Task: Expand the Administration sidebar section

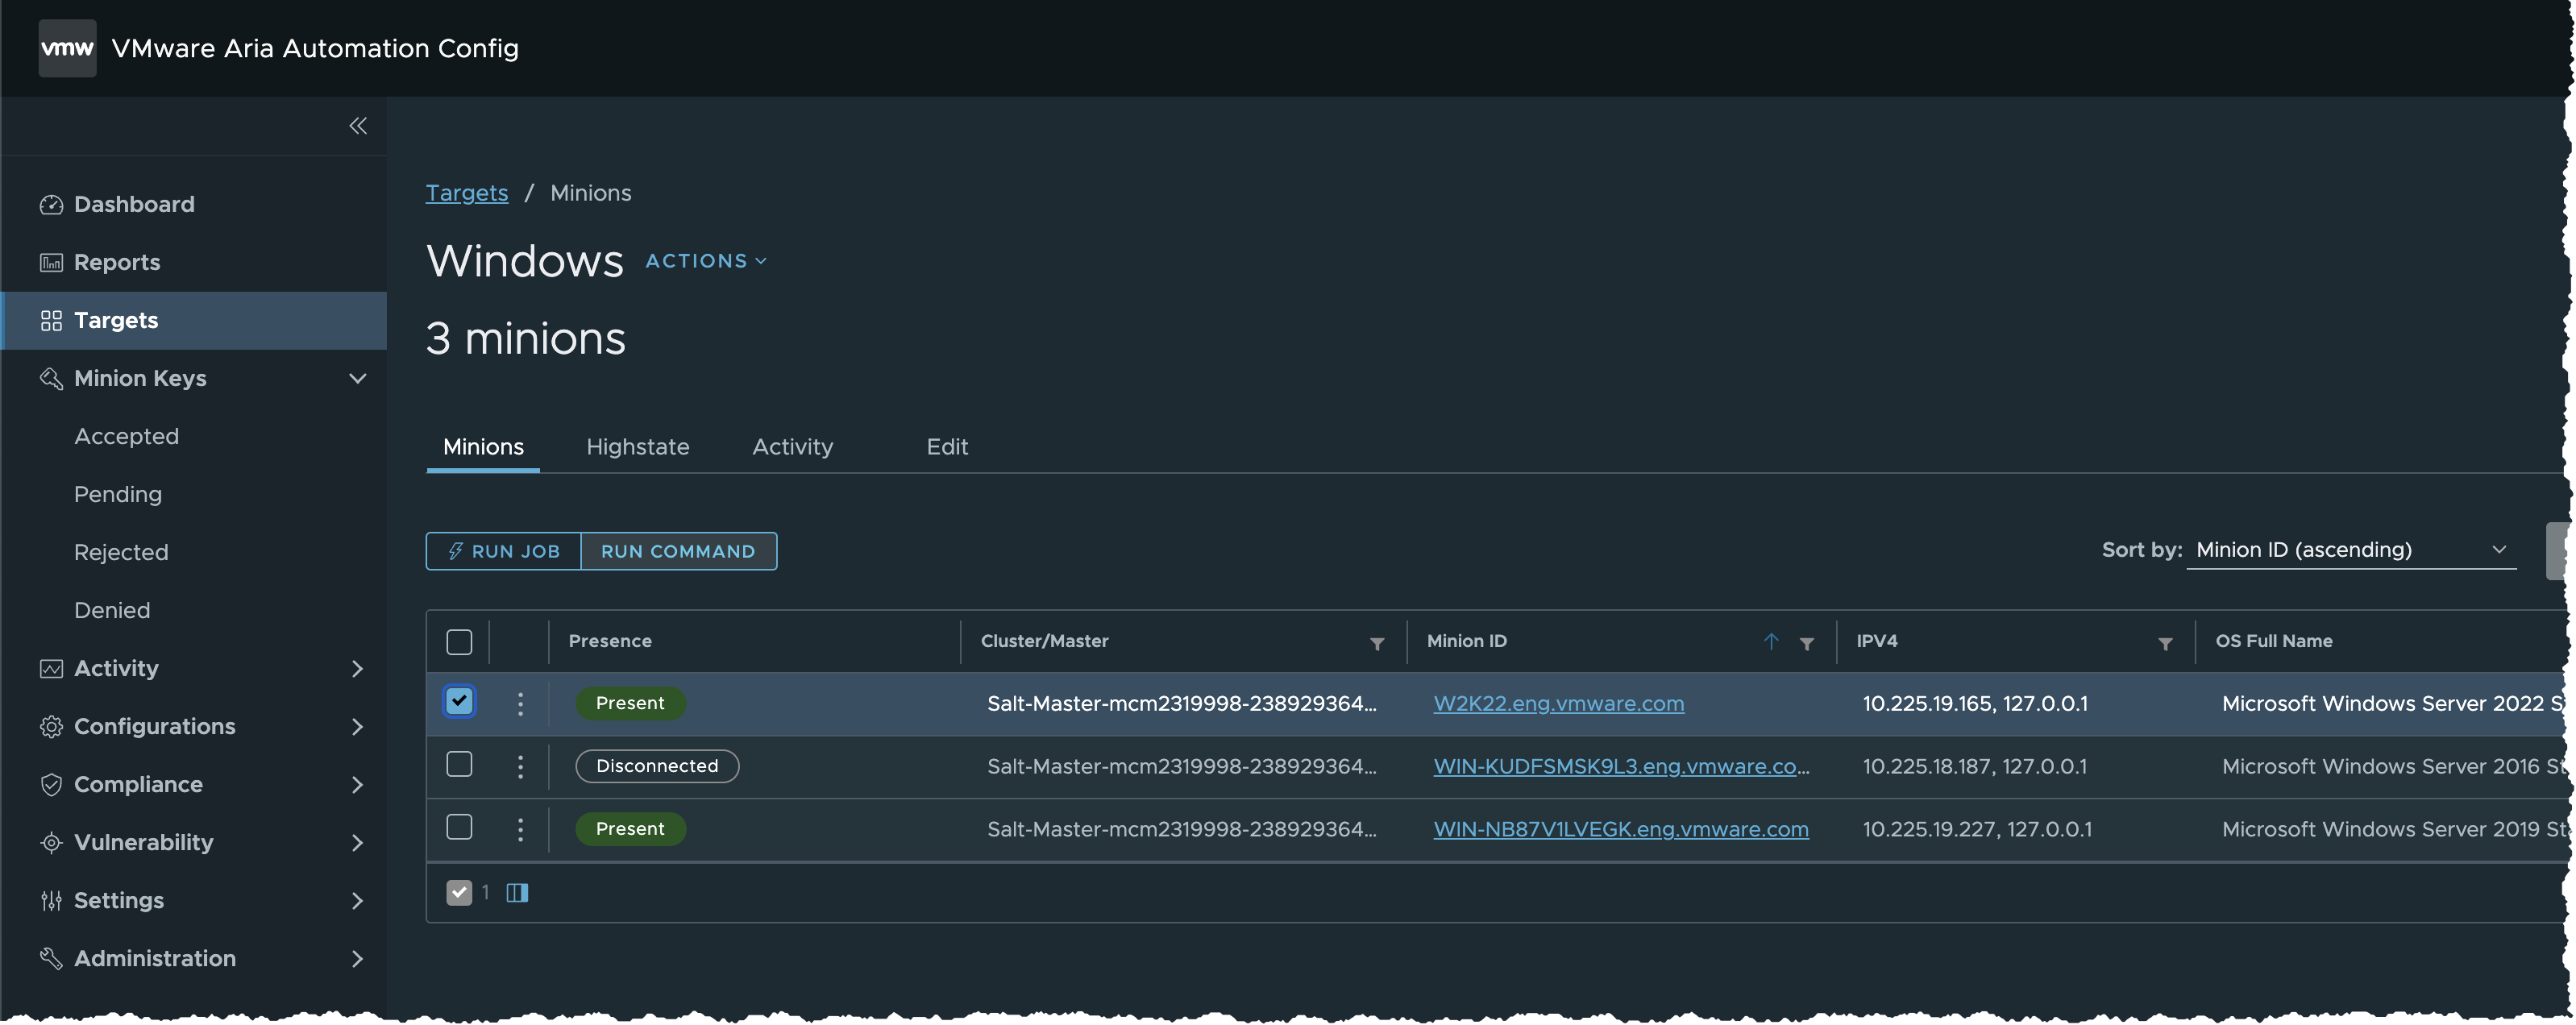Action: 358,958
